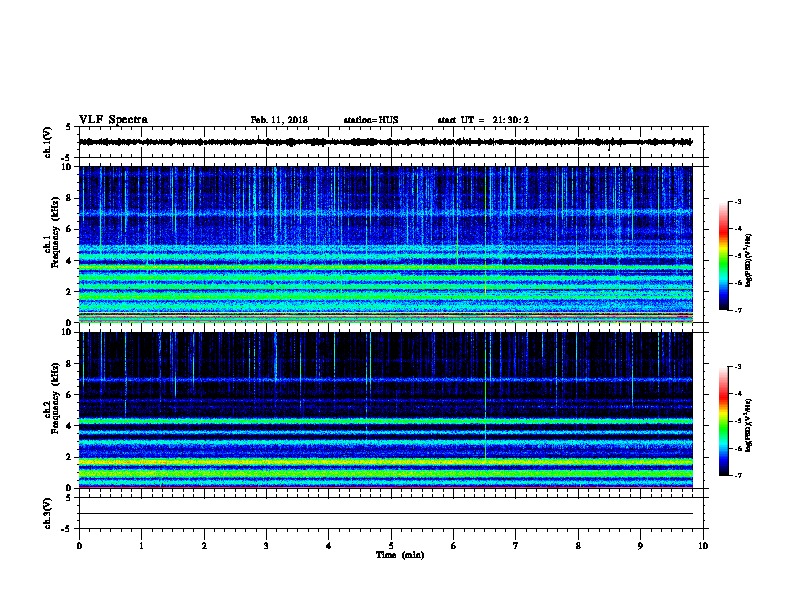Click the "8" kHz tick on ch.2 frequency axis
Image resolution: width=792 pixels, height=612 pixels.
point(69,364)
